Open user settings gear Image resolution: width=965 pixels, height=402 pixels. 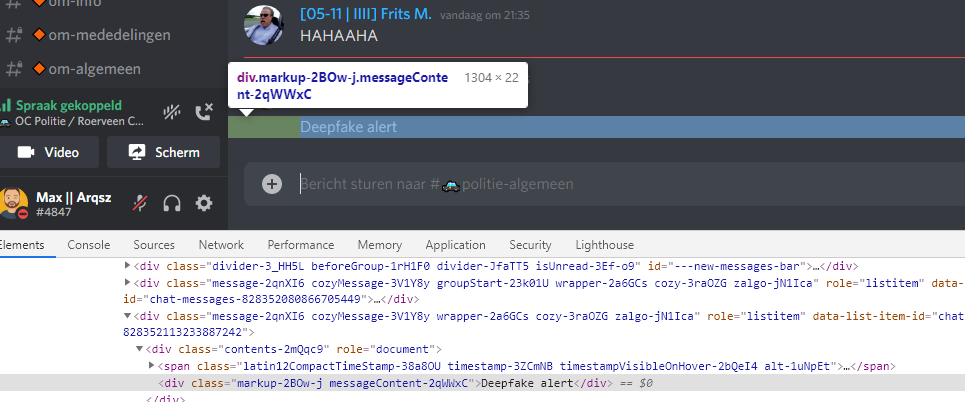pyautogui.click(x=204, y=203)
